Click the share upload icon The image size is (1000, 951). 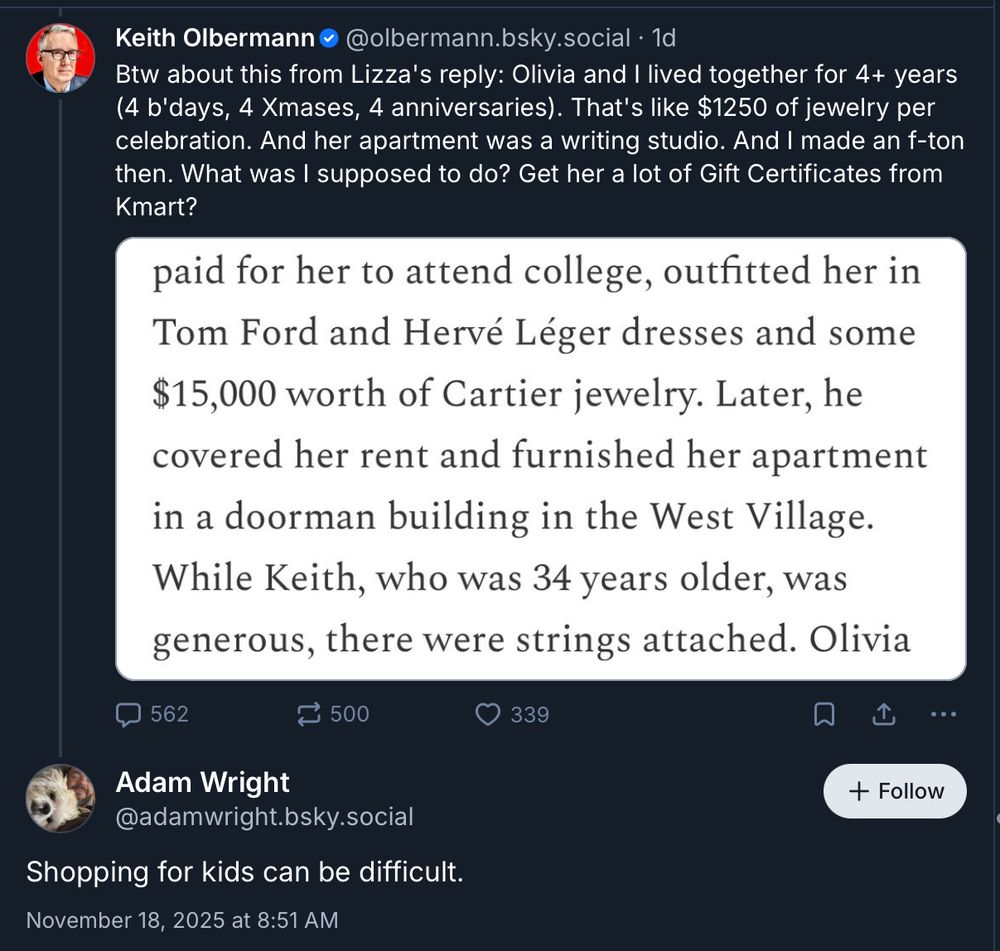click(884, 714)
